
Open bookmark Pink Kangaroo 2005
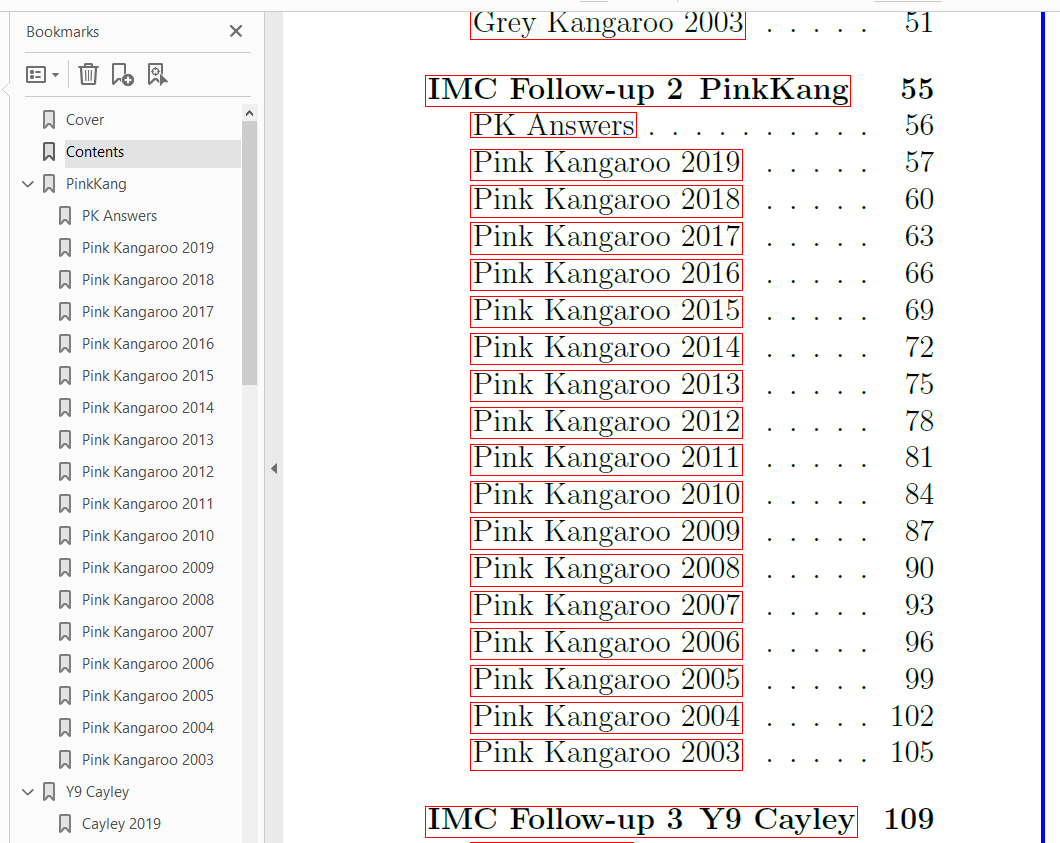(x=148, y=696)
